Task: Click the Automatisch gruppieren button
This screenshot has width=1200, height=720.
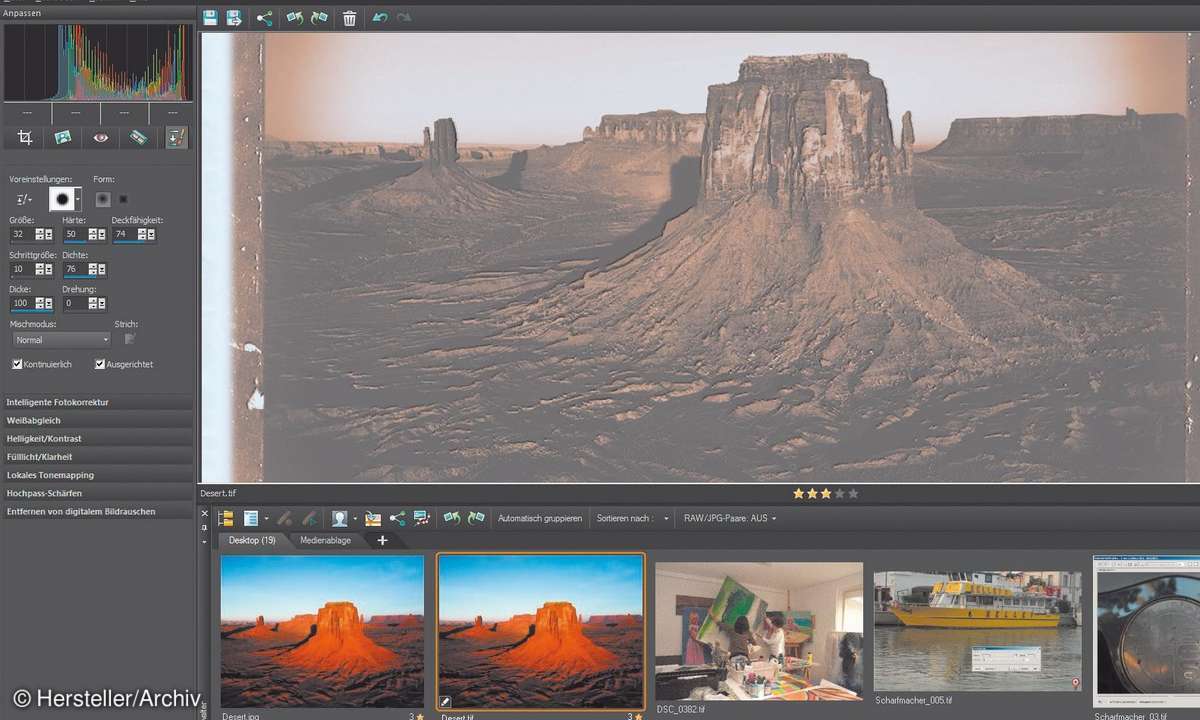Action: (540, 518)
